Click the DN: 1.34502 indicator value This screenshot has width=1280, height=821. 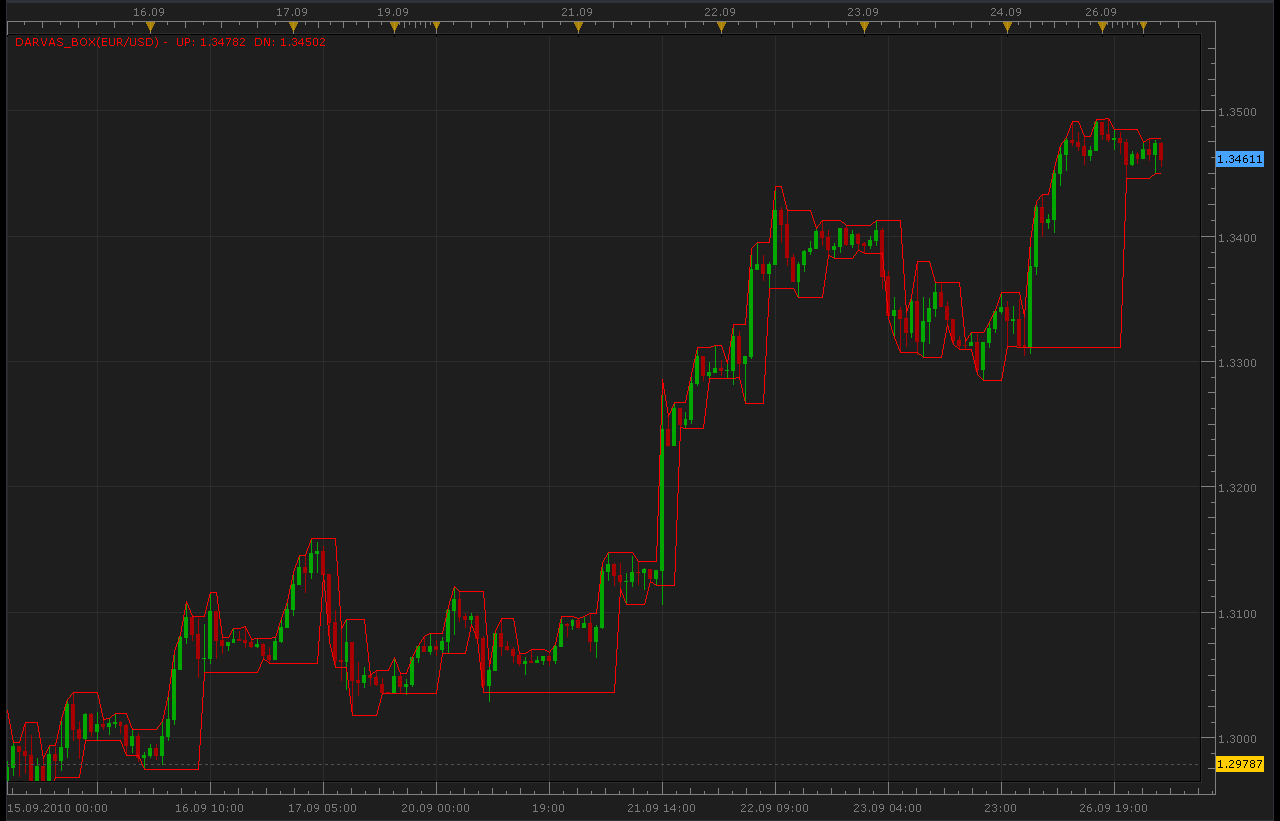[289, 42]
